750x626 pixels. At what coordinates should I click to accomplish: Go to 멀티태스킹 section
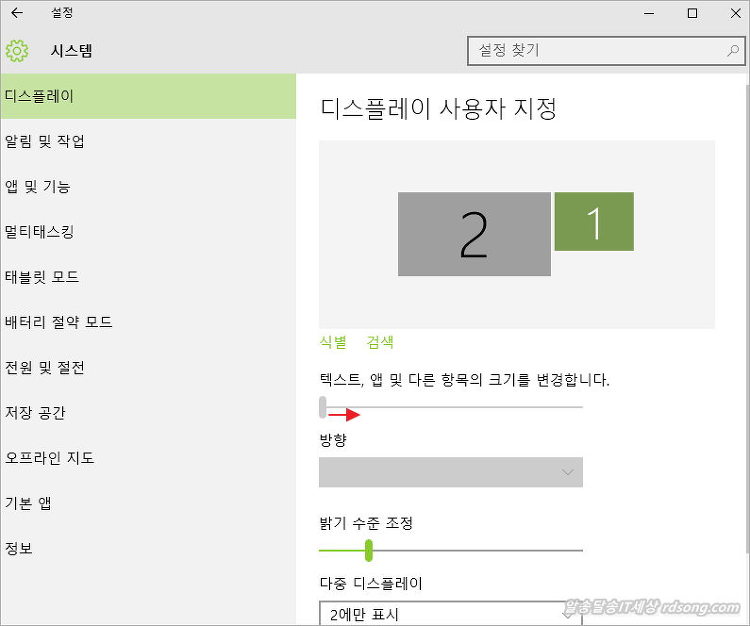click(x=40, y=232)
